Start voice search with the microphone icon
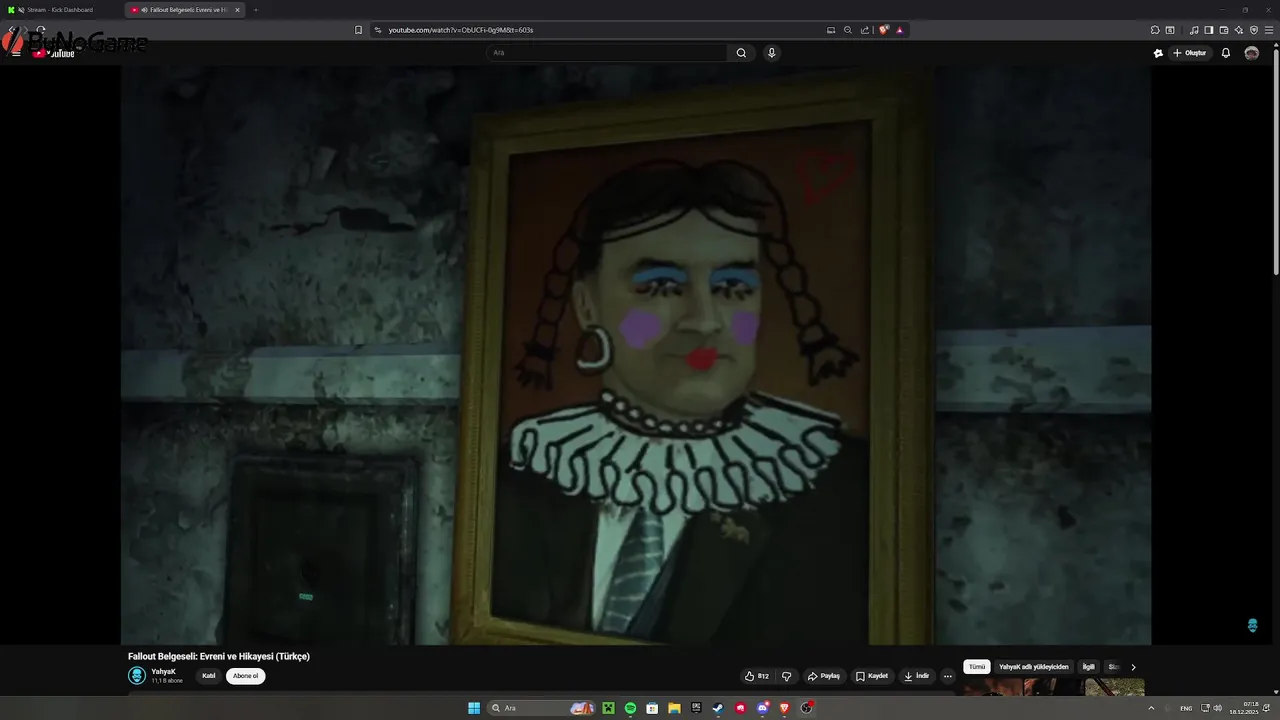This screenshot has height=720, width=1280. pos(771,53)
